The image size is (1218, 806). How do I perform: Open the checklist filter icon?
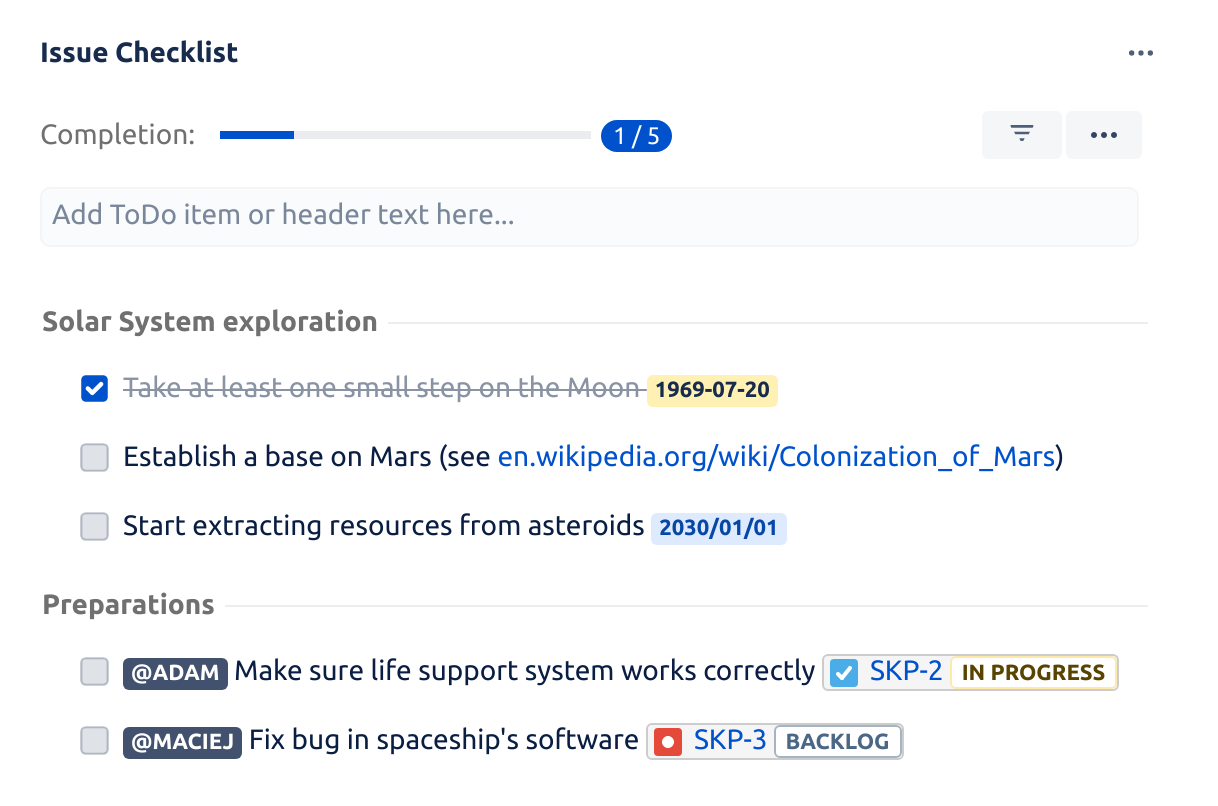pos(1021,135)
